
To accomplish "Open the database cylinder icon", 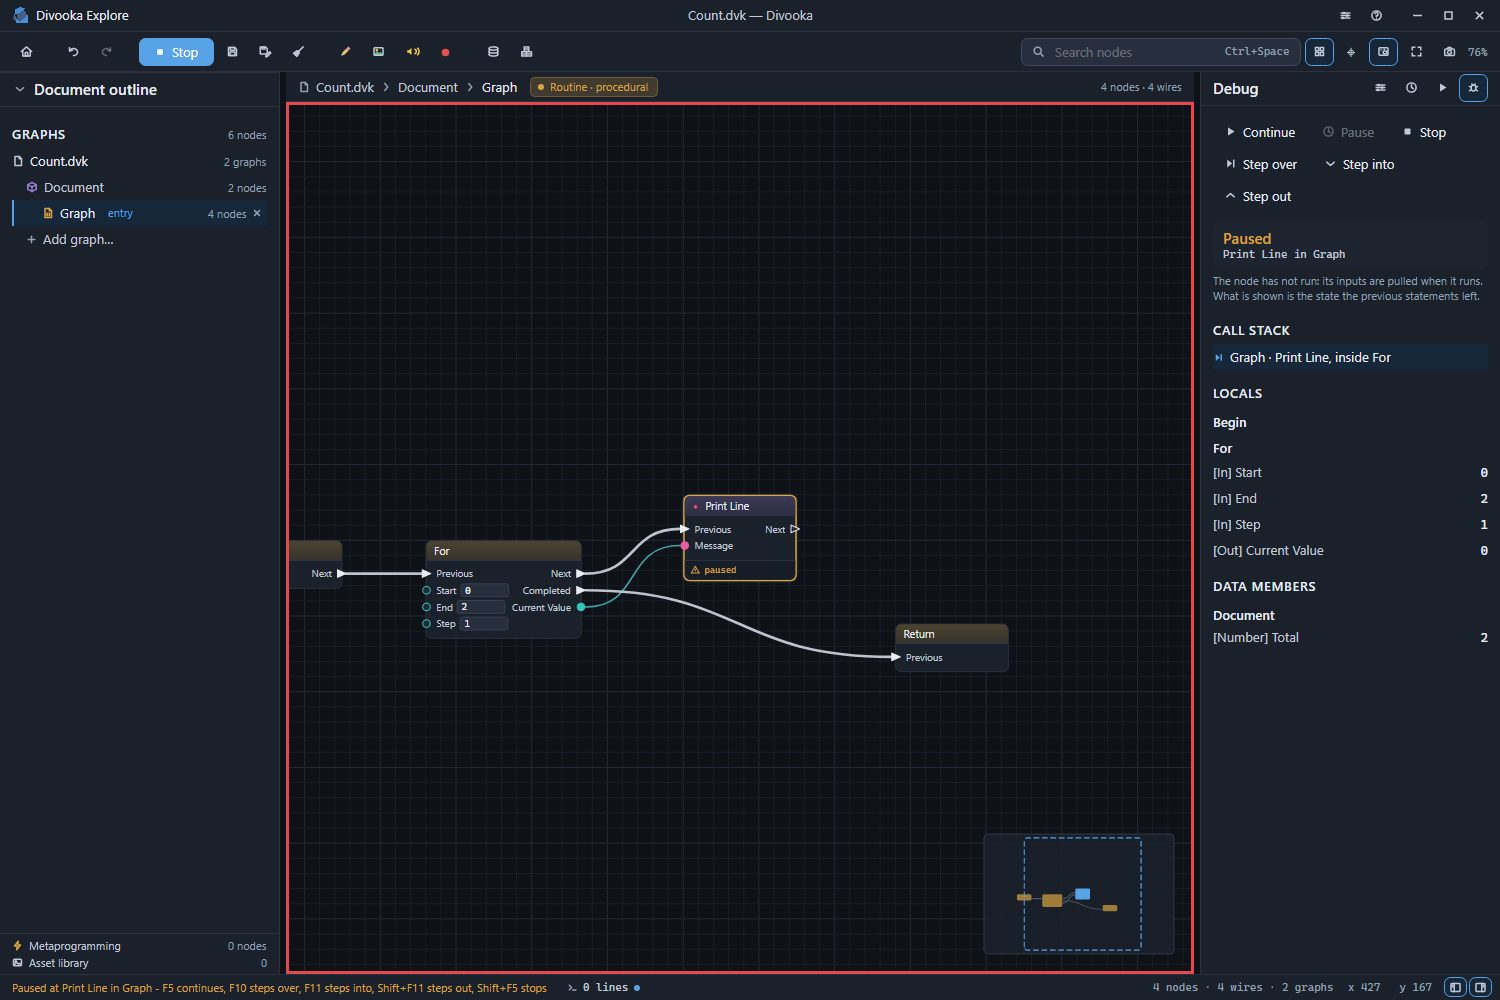I will (493, 52).
